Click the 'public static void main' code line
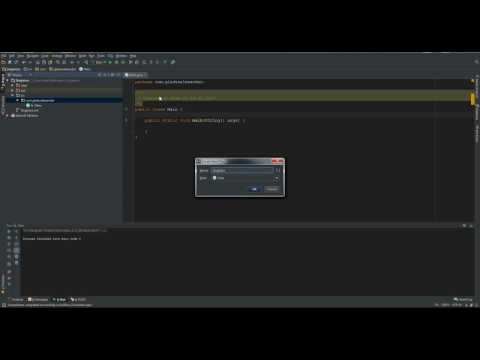 (195, 121)
